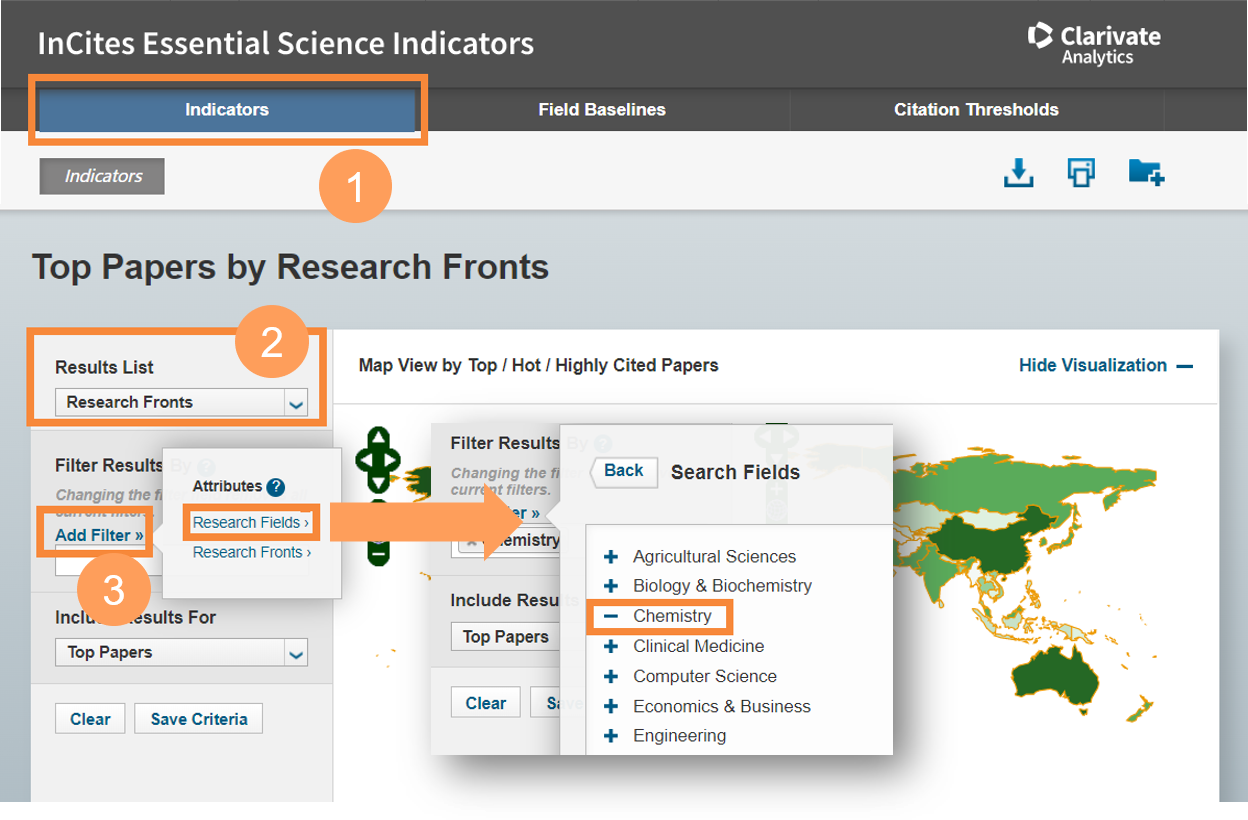
Task: Expand Clinical Medicine with its plus icon
Action: click(x=611, y=647)
